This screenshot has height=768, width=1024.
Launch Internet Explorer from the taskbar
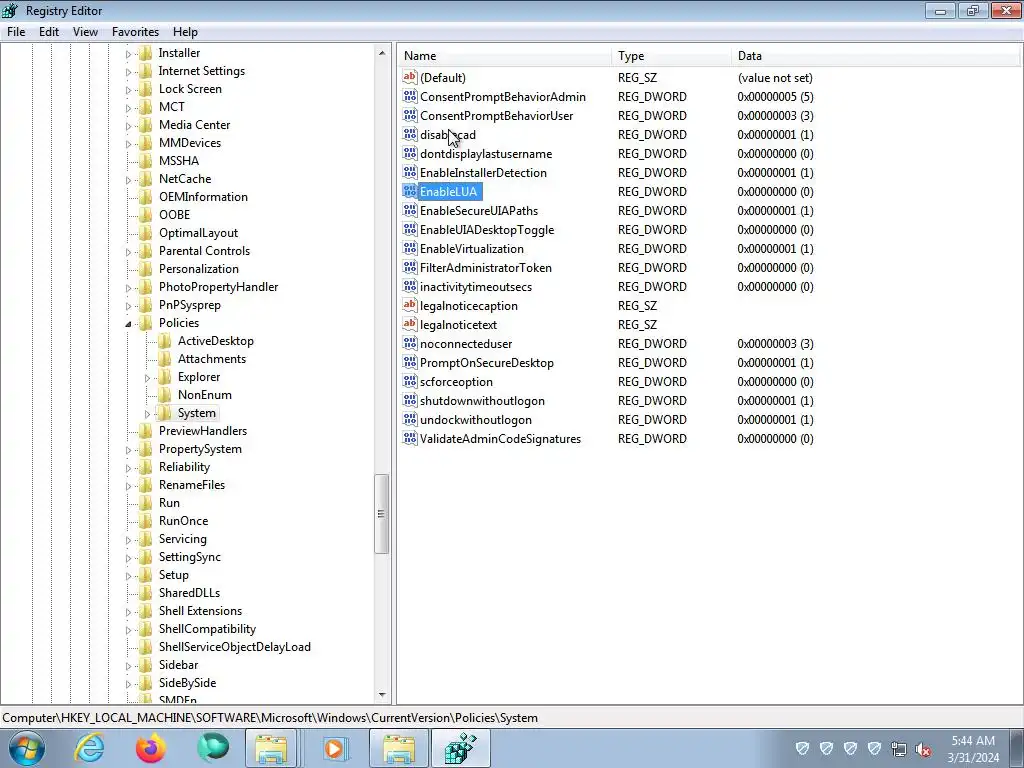point(89,748)
